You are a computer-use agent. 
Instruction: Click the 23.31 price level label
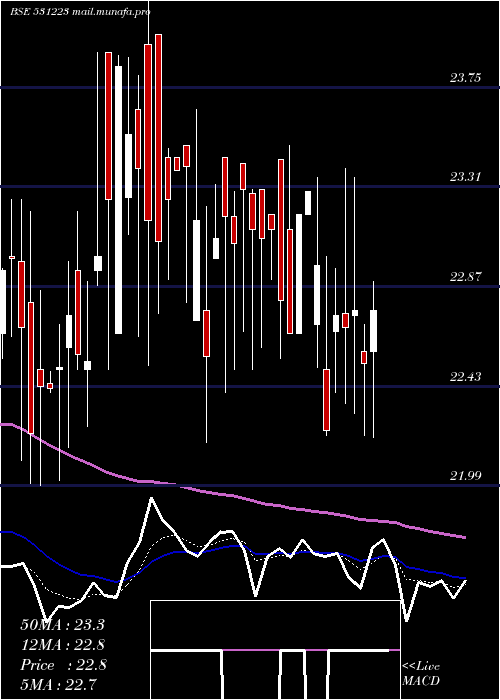[x=465, y=177]
